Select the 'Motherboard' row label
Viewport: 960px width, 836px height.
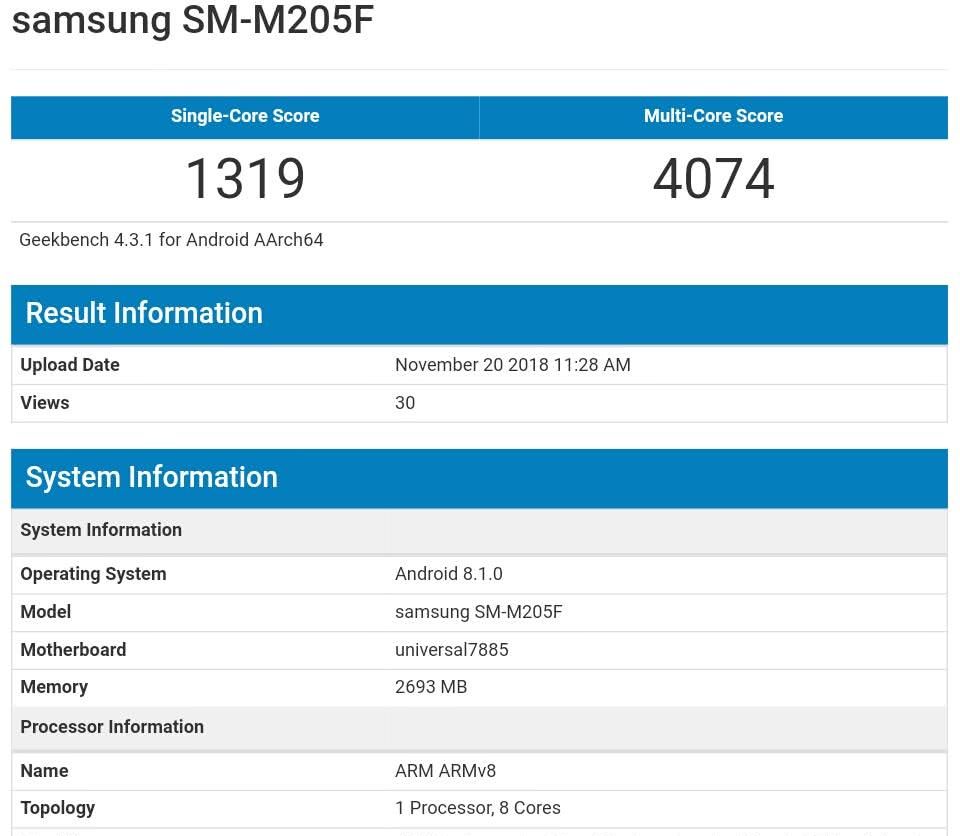point(73,650)
